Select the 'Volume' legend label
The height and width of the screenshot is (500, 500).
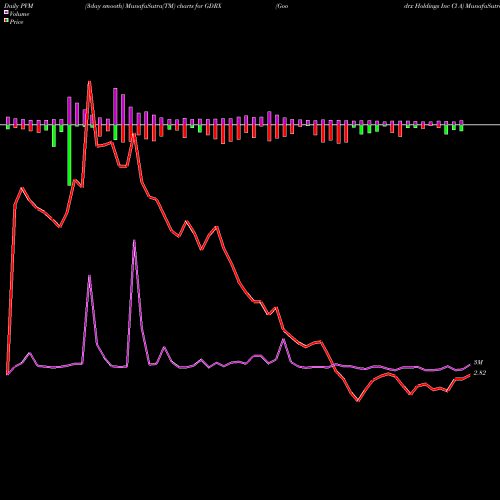click(19, 14)
